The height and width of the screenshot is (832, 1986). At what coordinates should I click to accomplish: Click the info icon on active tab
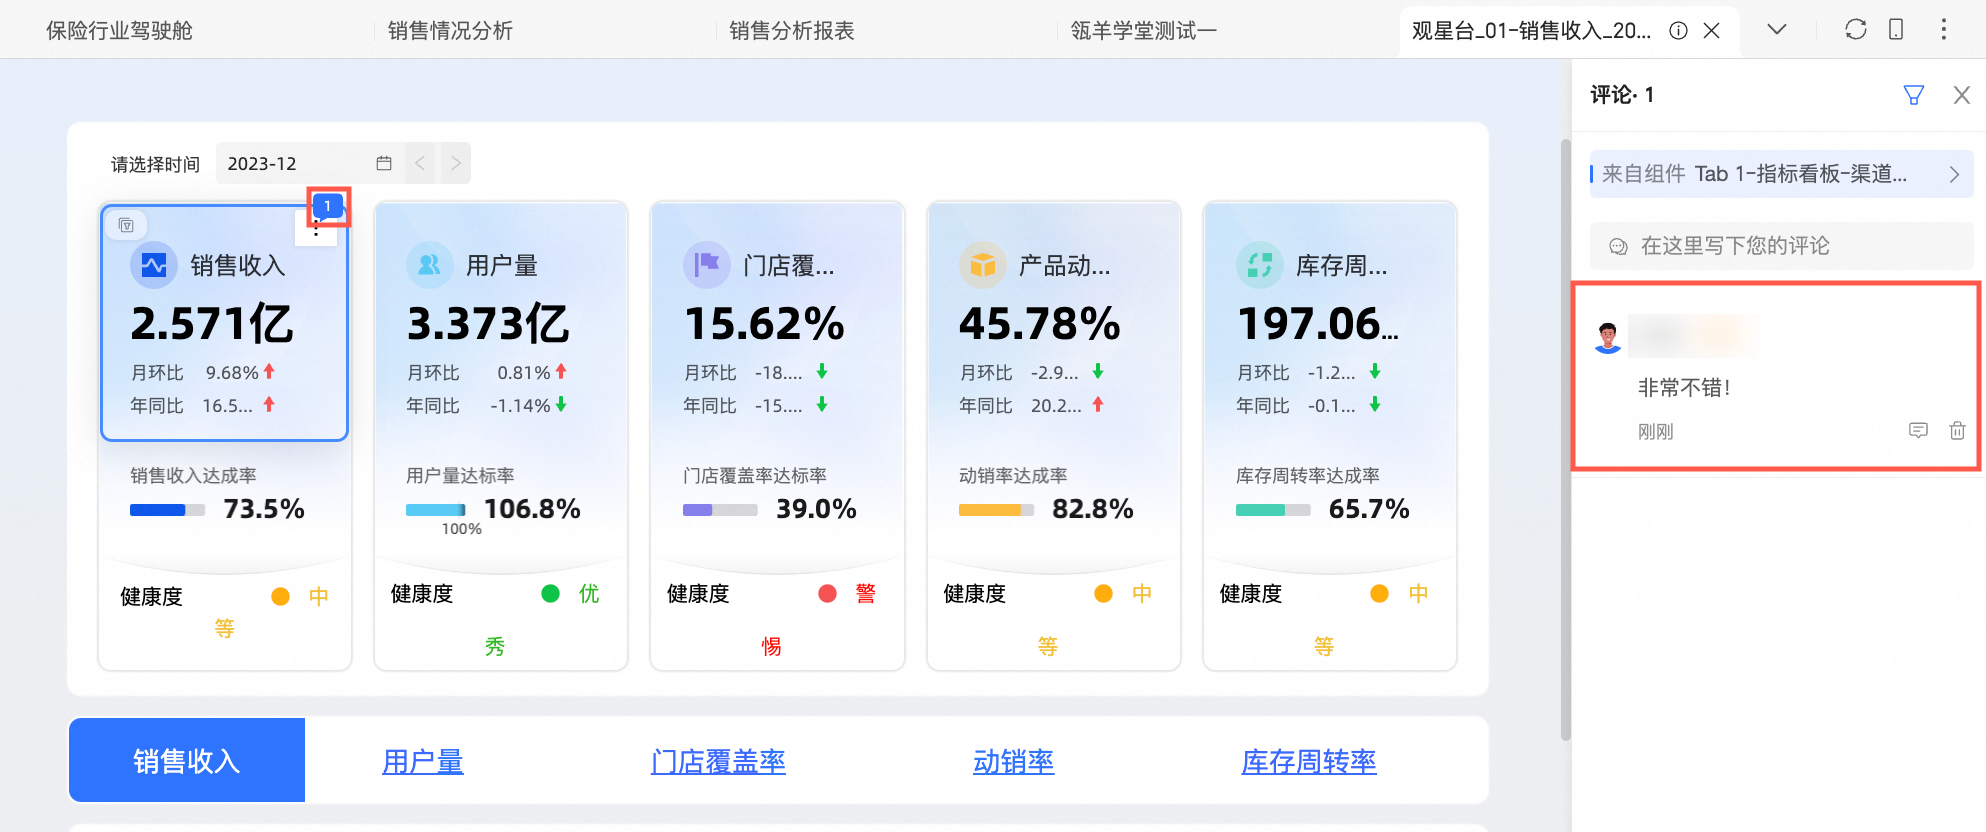click(1679, 31)
